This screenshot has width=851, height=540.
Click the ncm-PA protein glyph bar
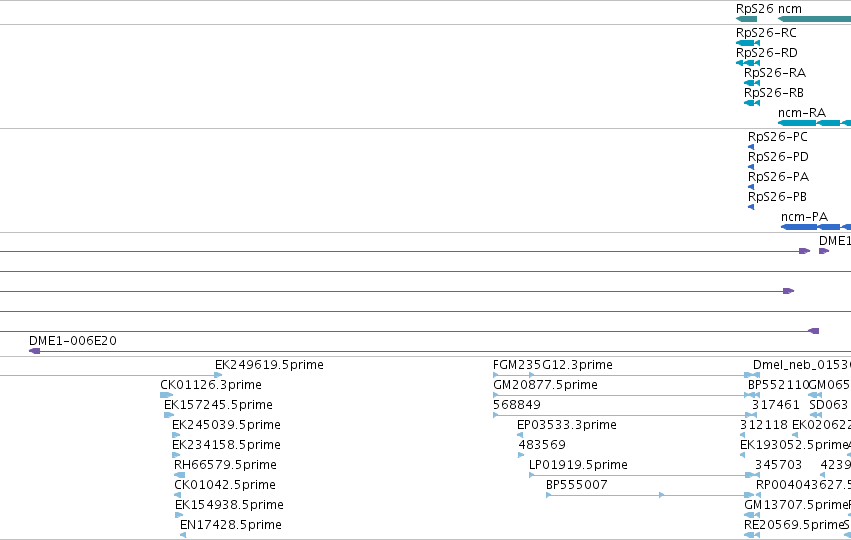pos(816,227)
